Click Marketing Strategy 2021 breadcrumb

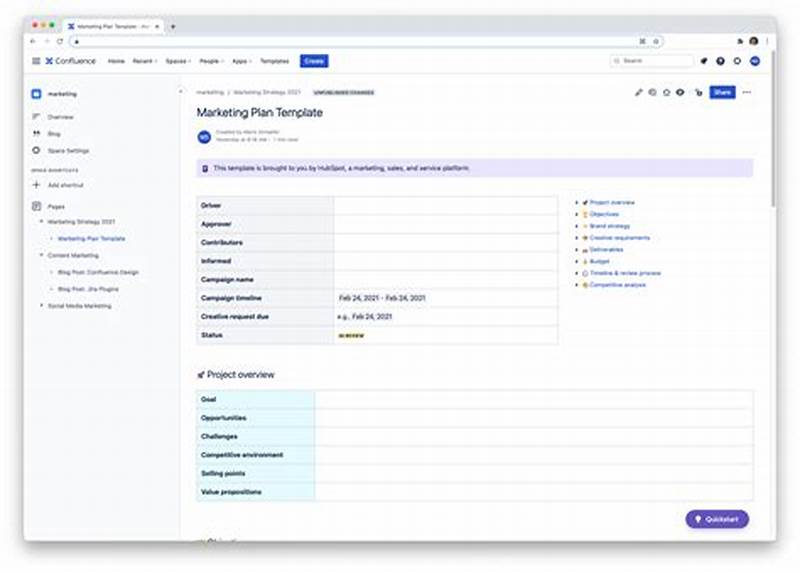coord(267,92)
